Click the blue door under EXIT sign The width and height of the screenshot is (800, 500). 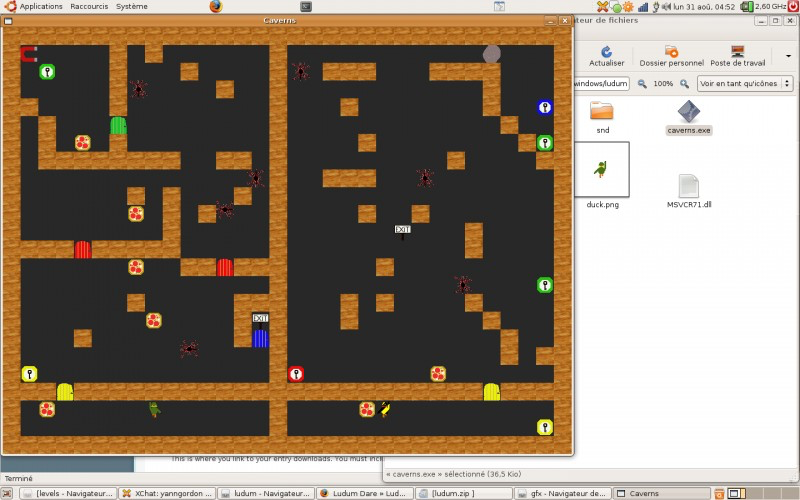click(260, 339)
